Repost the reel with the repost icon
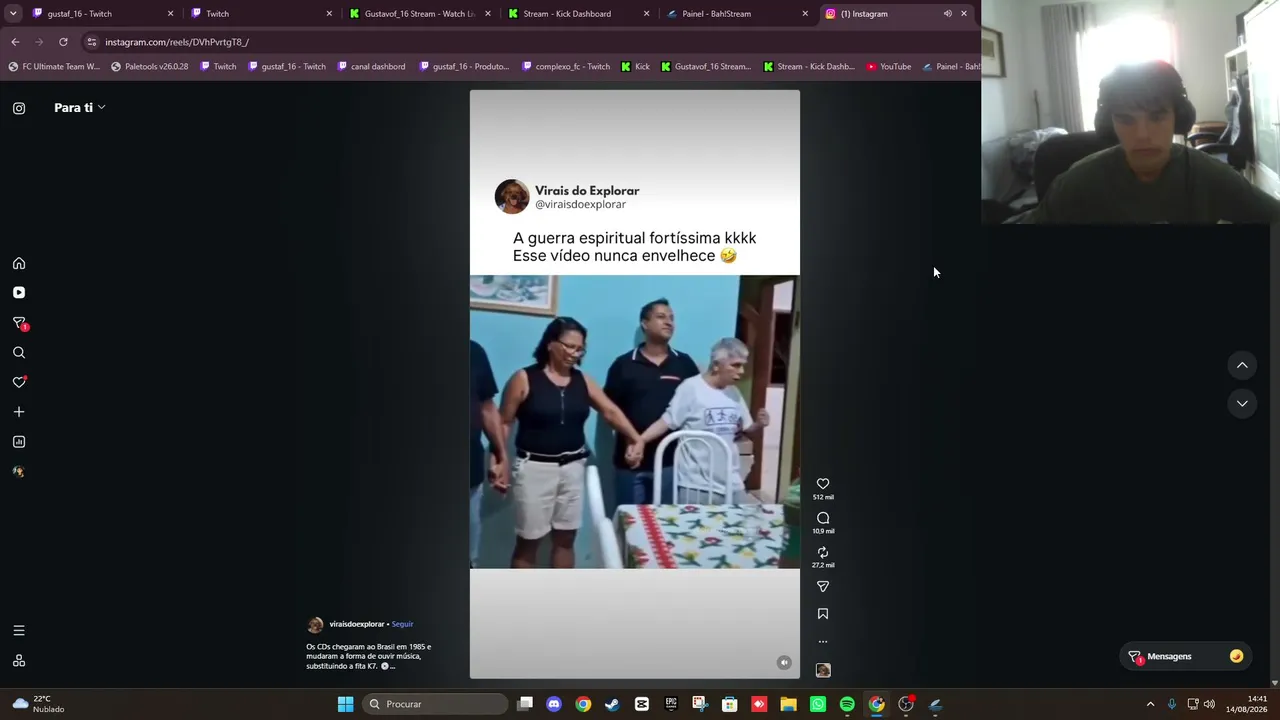The height and width of the screenshot is (720, 1280). tap(823, 552)
